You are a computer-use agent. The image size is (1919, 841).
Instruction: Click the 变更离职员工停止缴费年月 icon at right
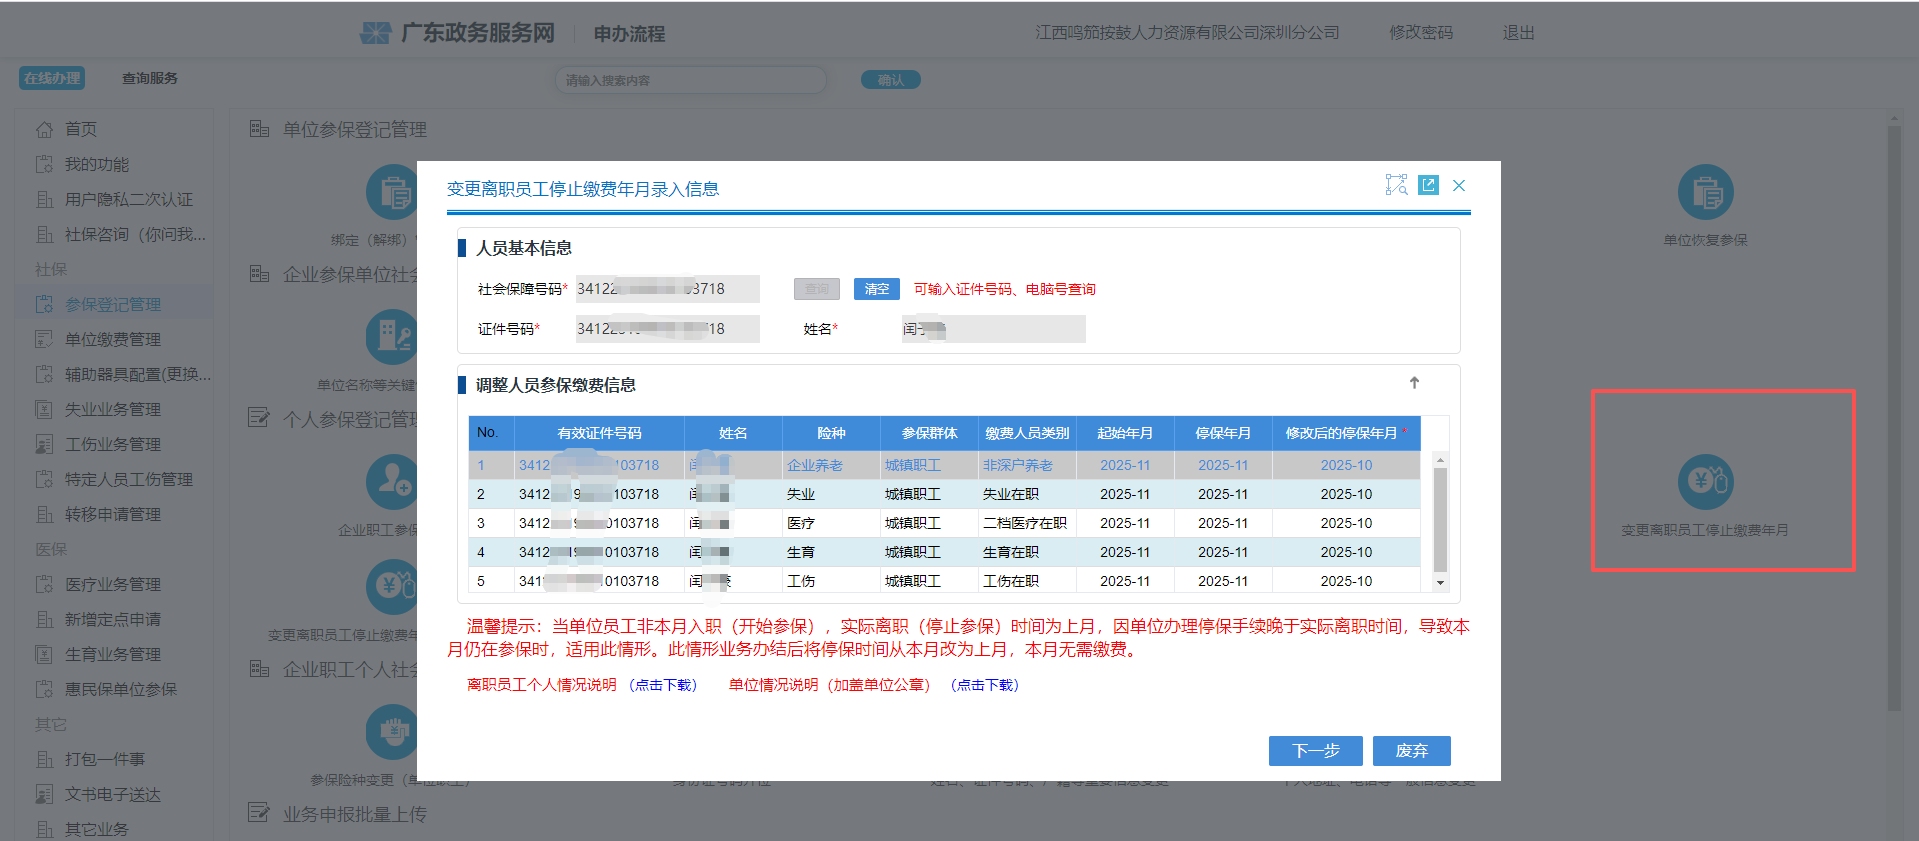(1705, 482)
